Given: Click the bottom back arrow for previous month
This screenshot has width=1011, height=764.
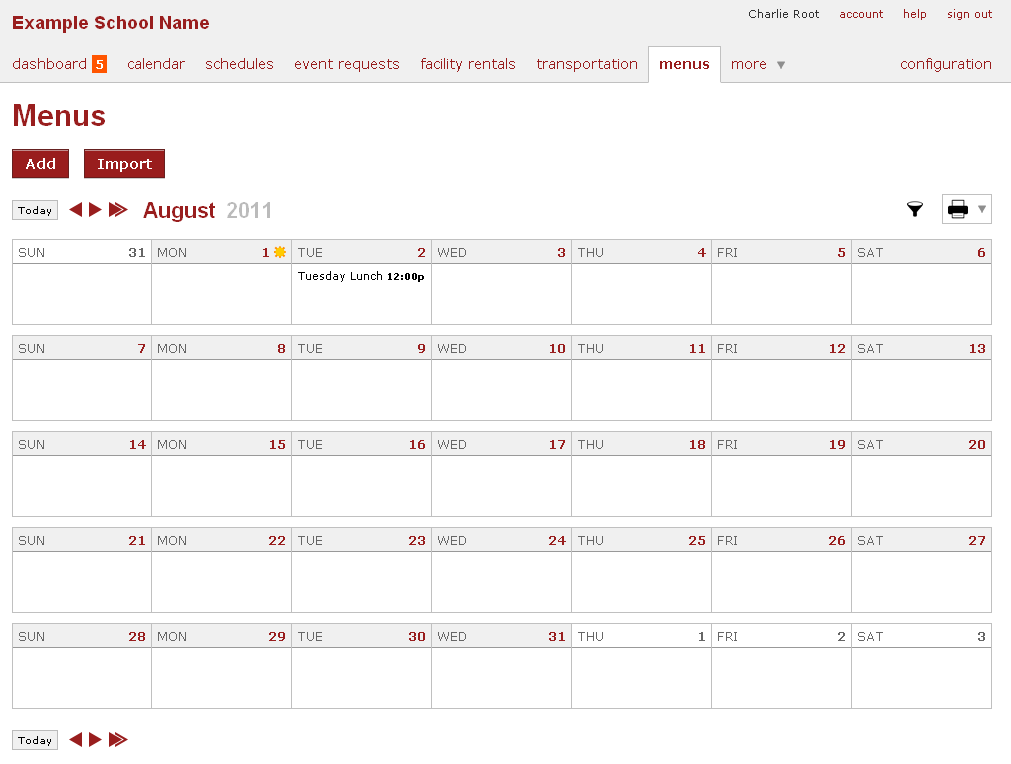Looking at the screenshot, I should (x=76, y=739).
